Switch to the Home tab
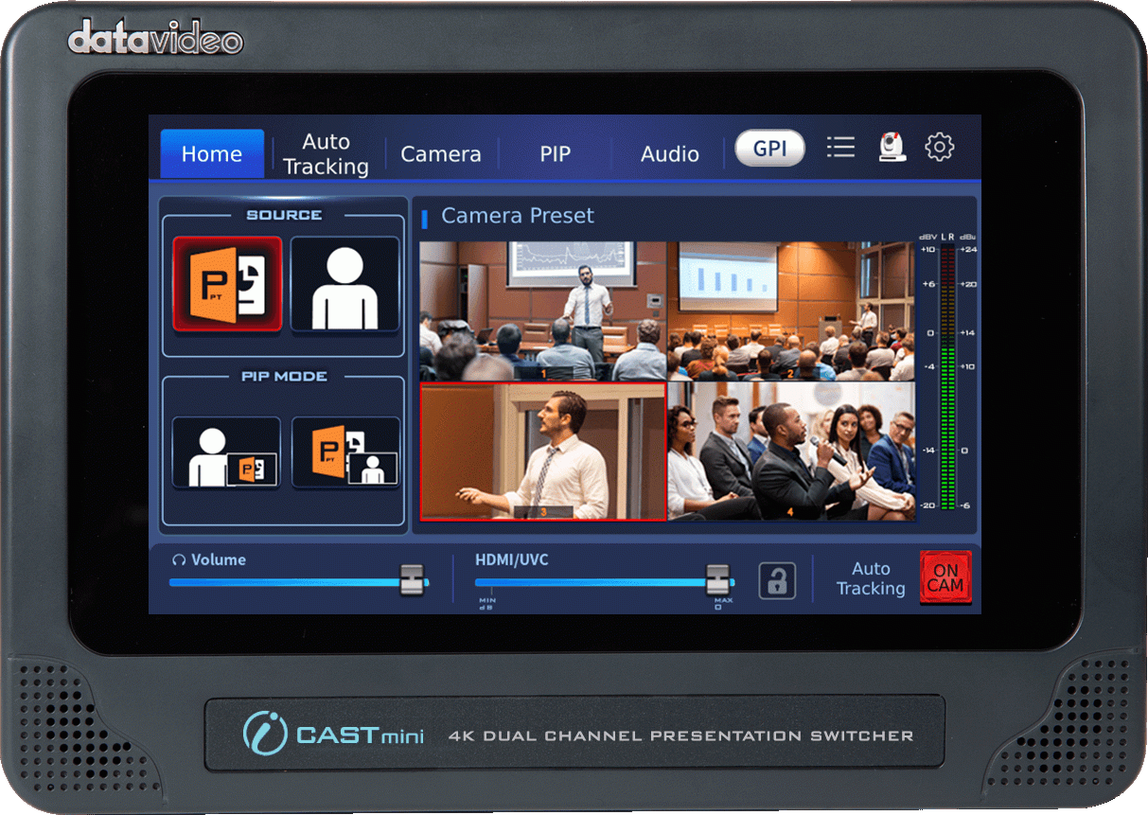 212,154
